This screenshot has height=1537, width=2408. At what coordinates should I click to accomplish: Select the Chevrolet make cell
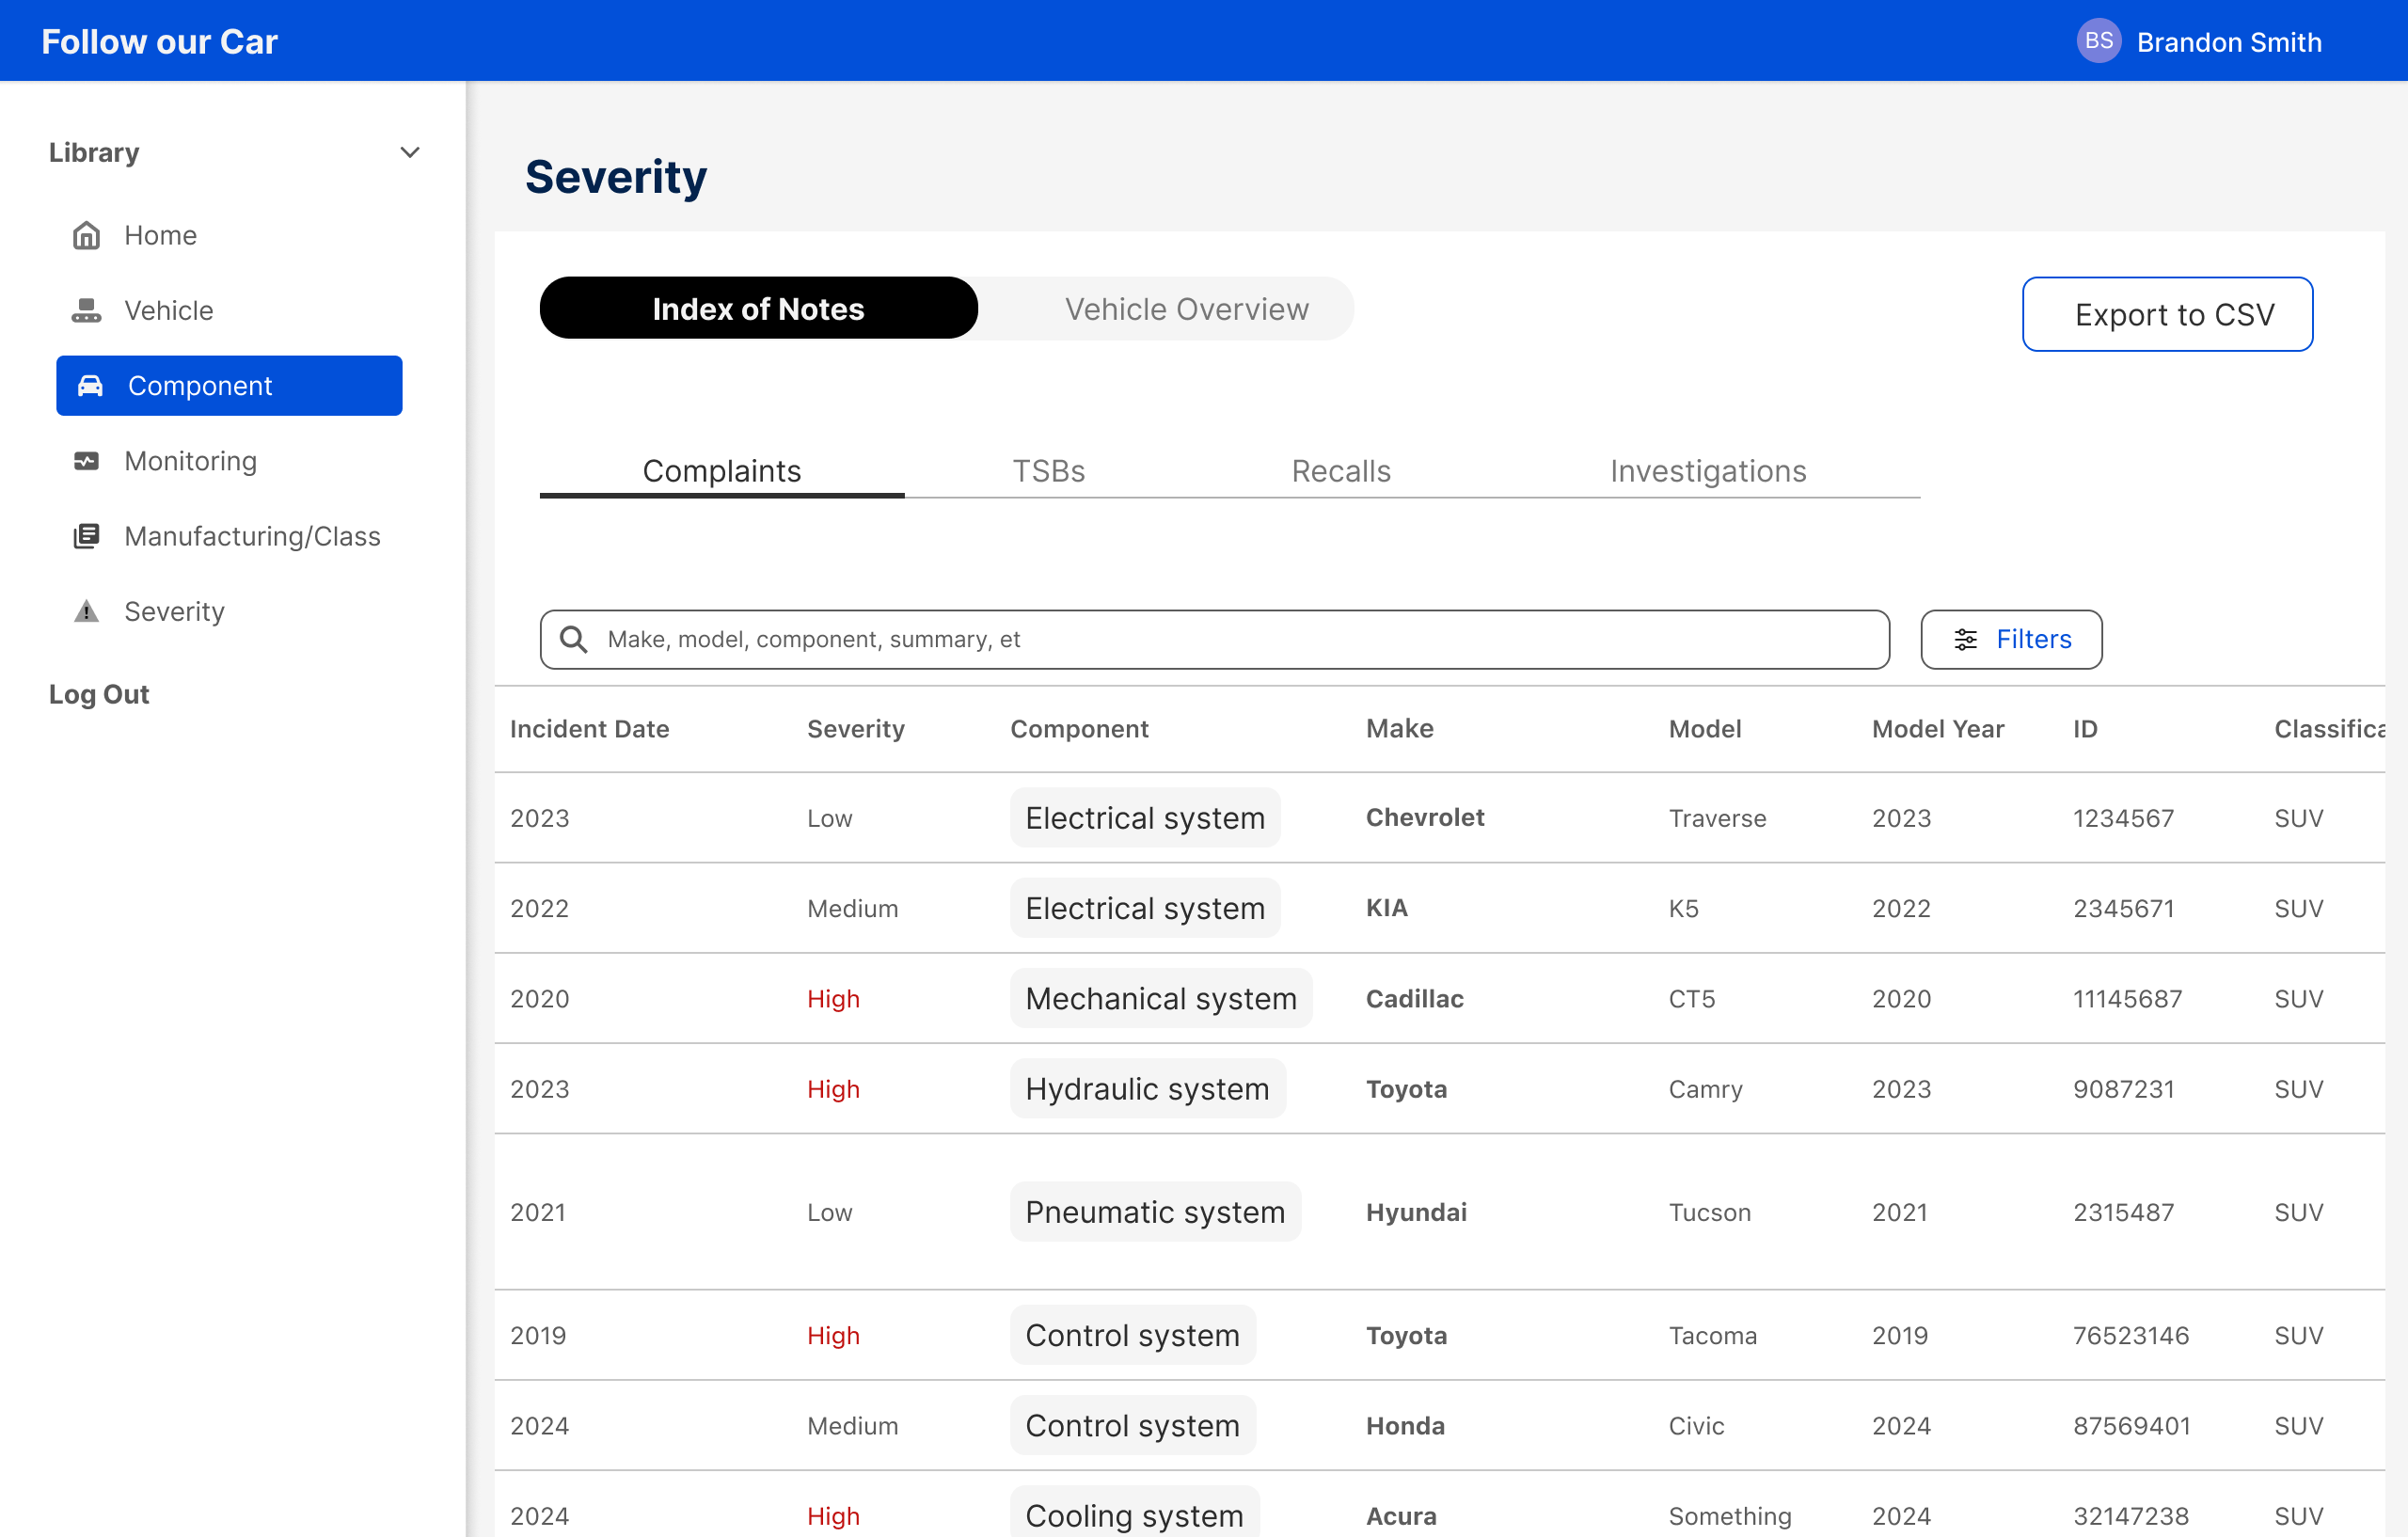[x=1425, y=818]
